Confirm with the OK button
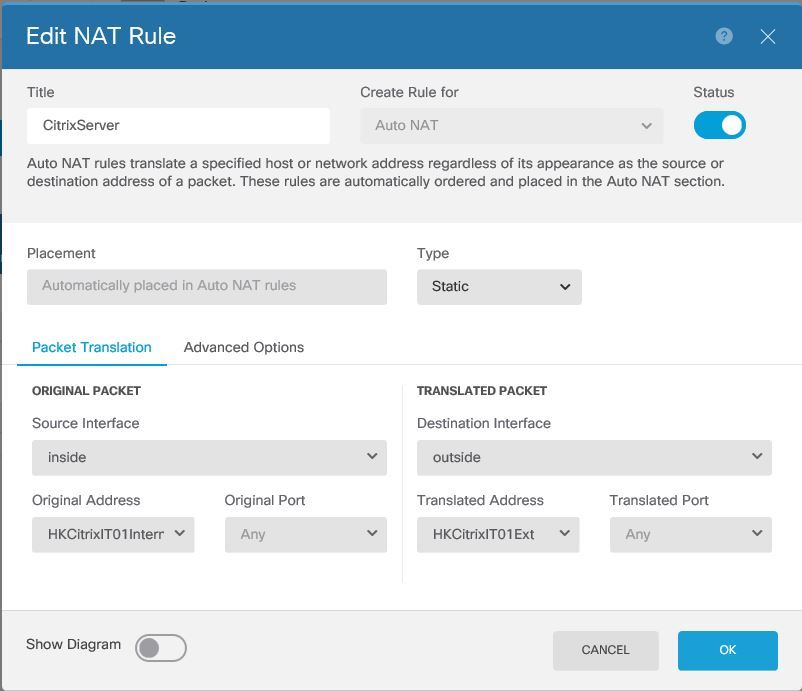 tap(728, 650)
